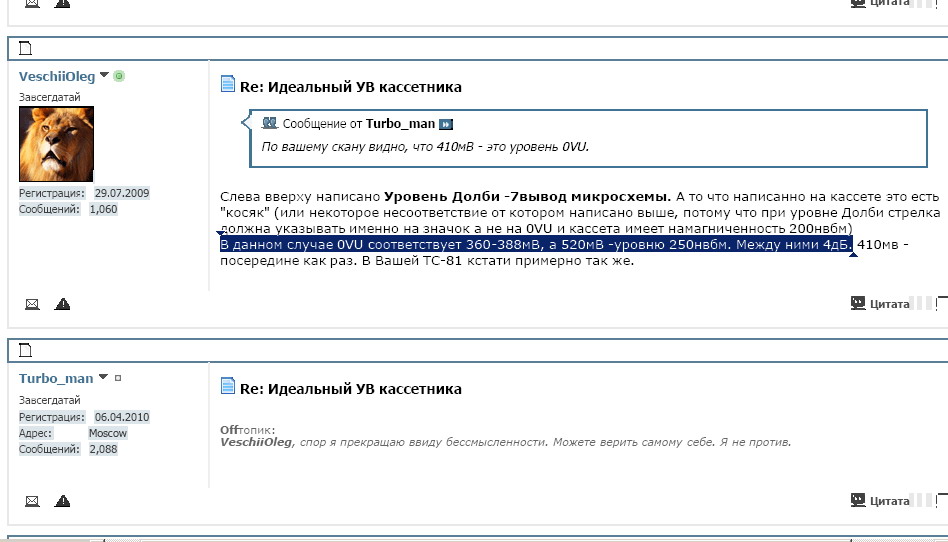This screenshot has height=542, width=948.
Task: Open the Turbo_man username link in sidebar
Action: tap(56, 378)
